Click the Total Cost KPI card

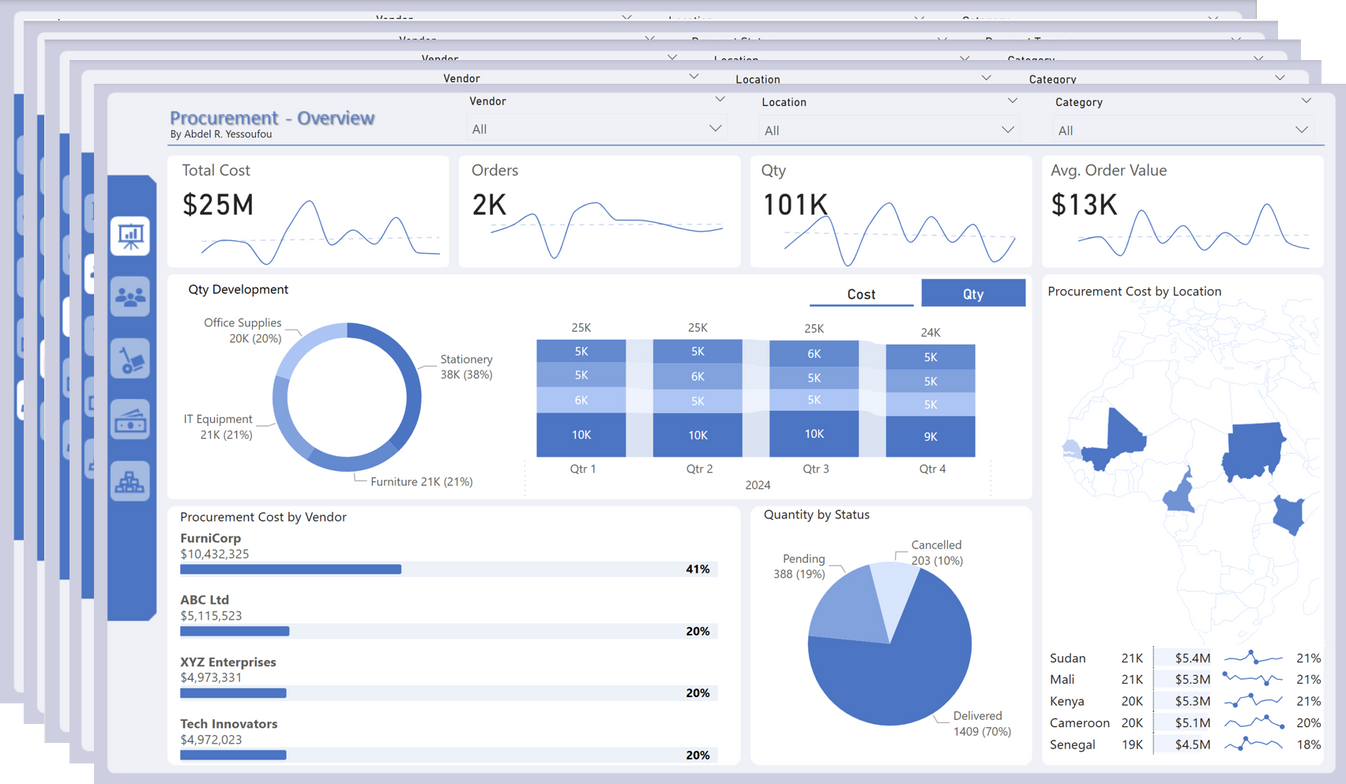(x=307, y=210)
